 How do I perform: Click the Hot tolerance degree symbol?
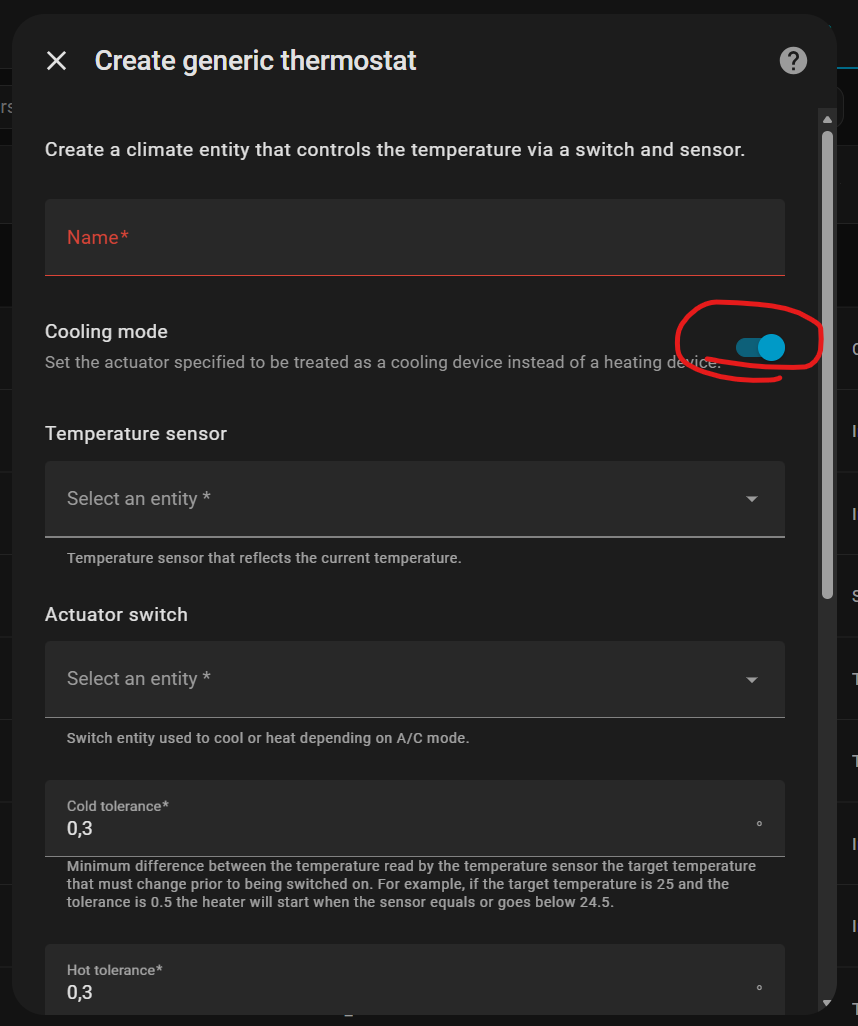coord(759,989)
